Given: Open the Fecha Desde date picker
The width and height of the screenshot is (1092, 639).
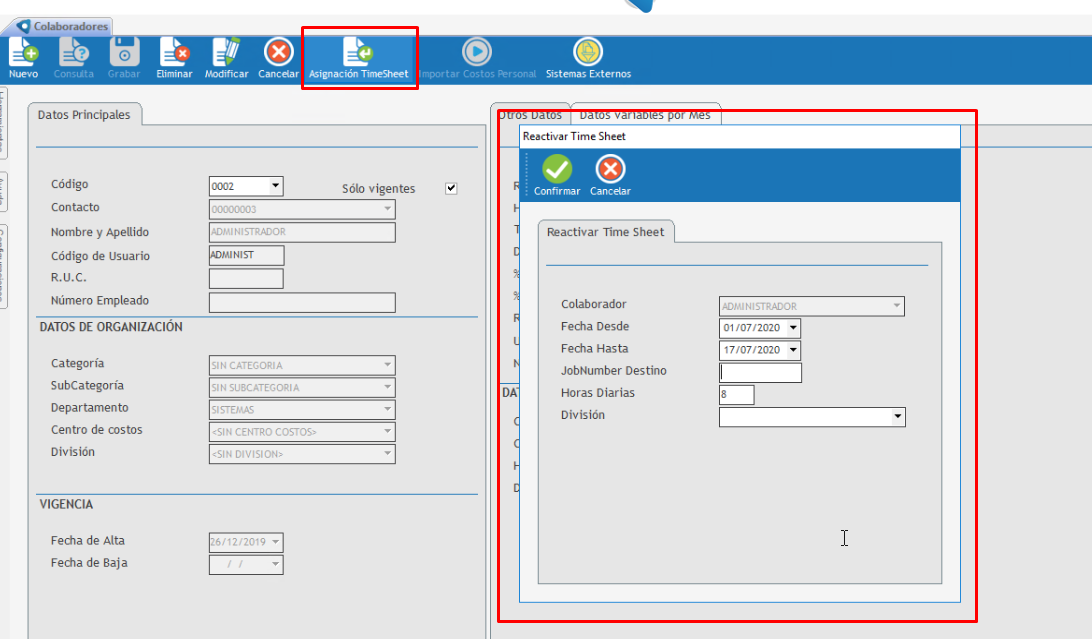Looking at the screenshot, I should click(793, 328).
